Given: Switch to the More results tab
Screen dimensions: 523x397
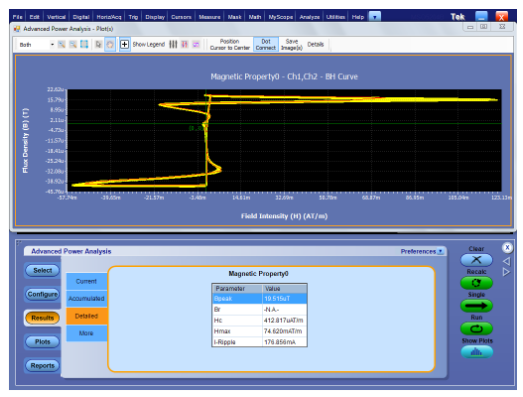Looking at the screenshot, I should (x=86, y=333).
